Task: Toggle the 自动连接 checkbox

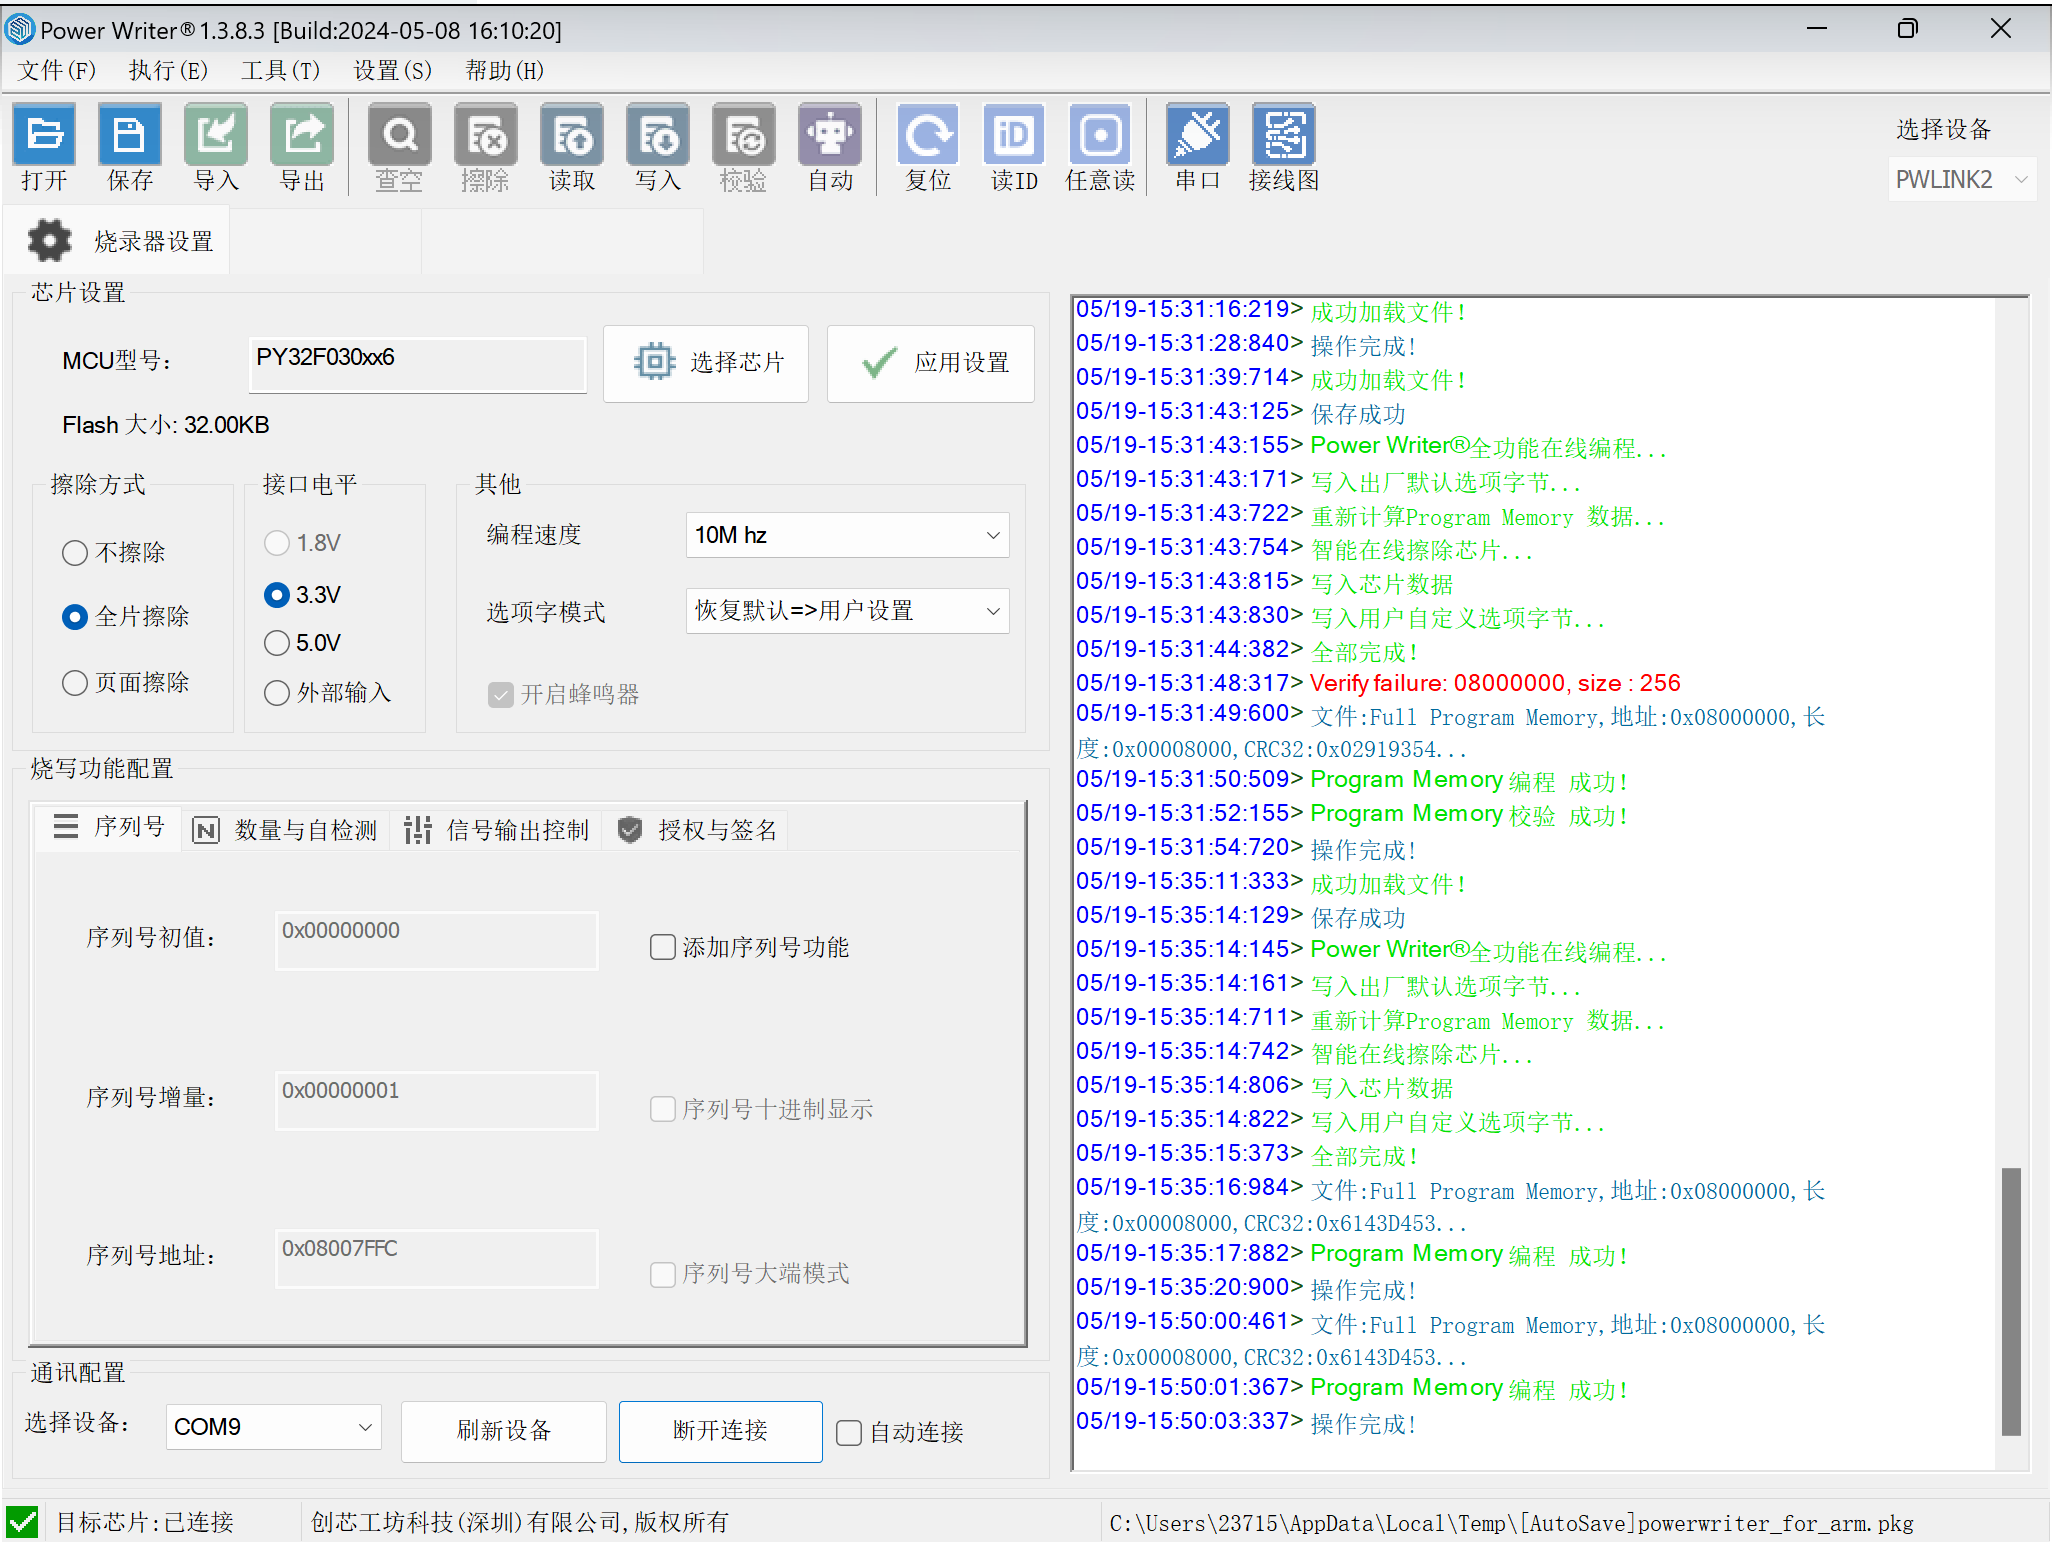Action: (849, 1433)
